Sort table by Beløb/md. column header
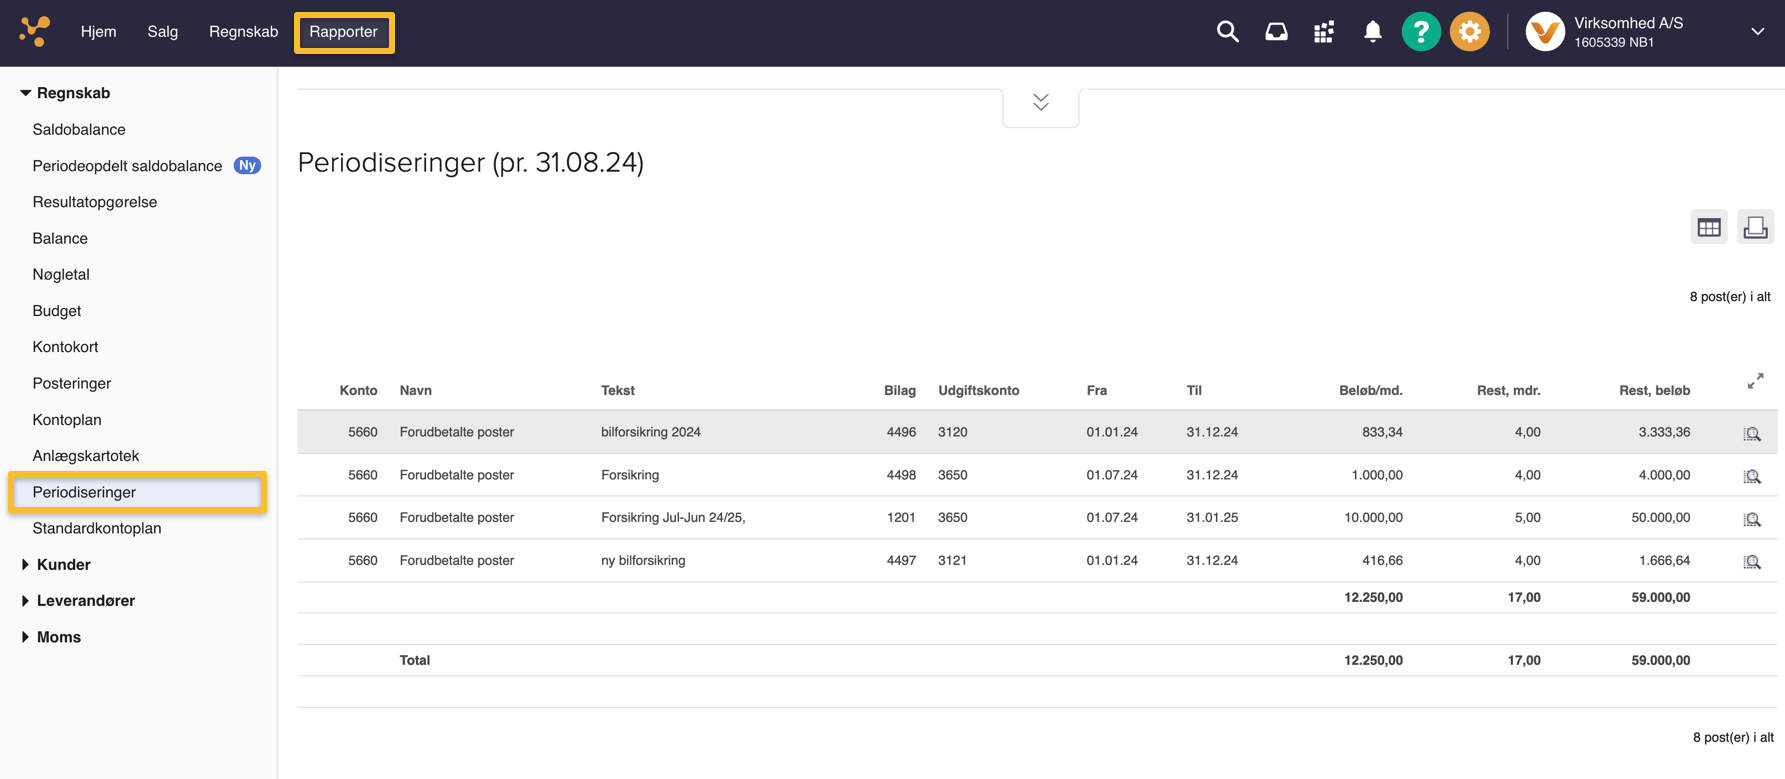This screenshot has height=779, width=1785. click(1370, 390)
